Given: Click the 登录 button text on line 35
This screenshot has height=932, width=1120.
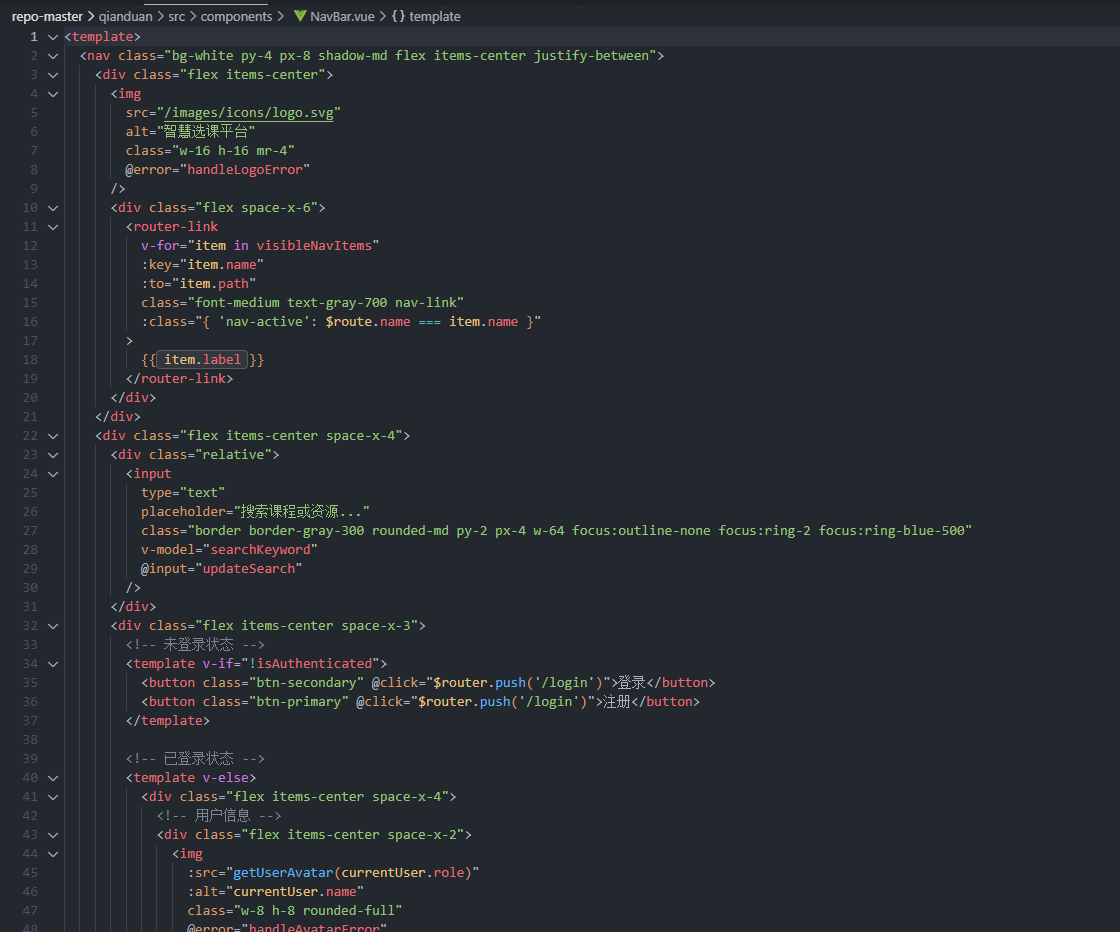Looking at the screenshot, I should pos(631,682).
